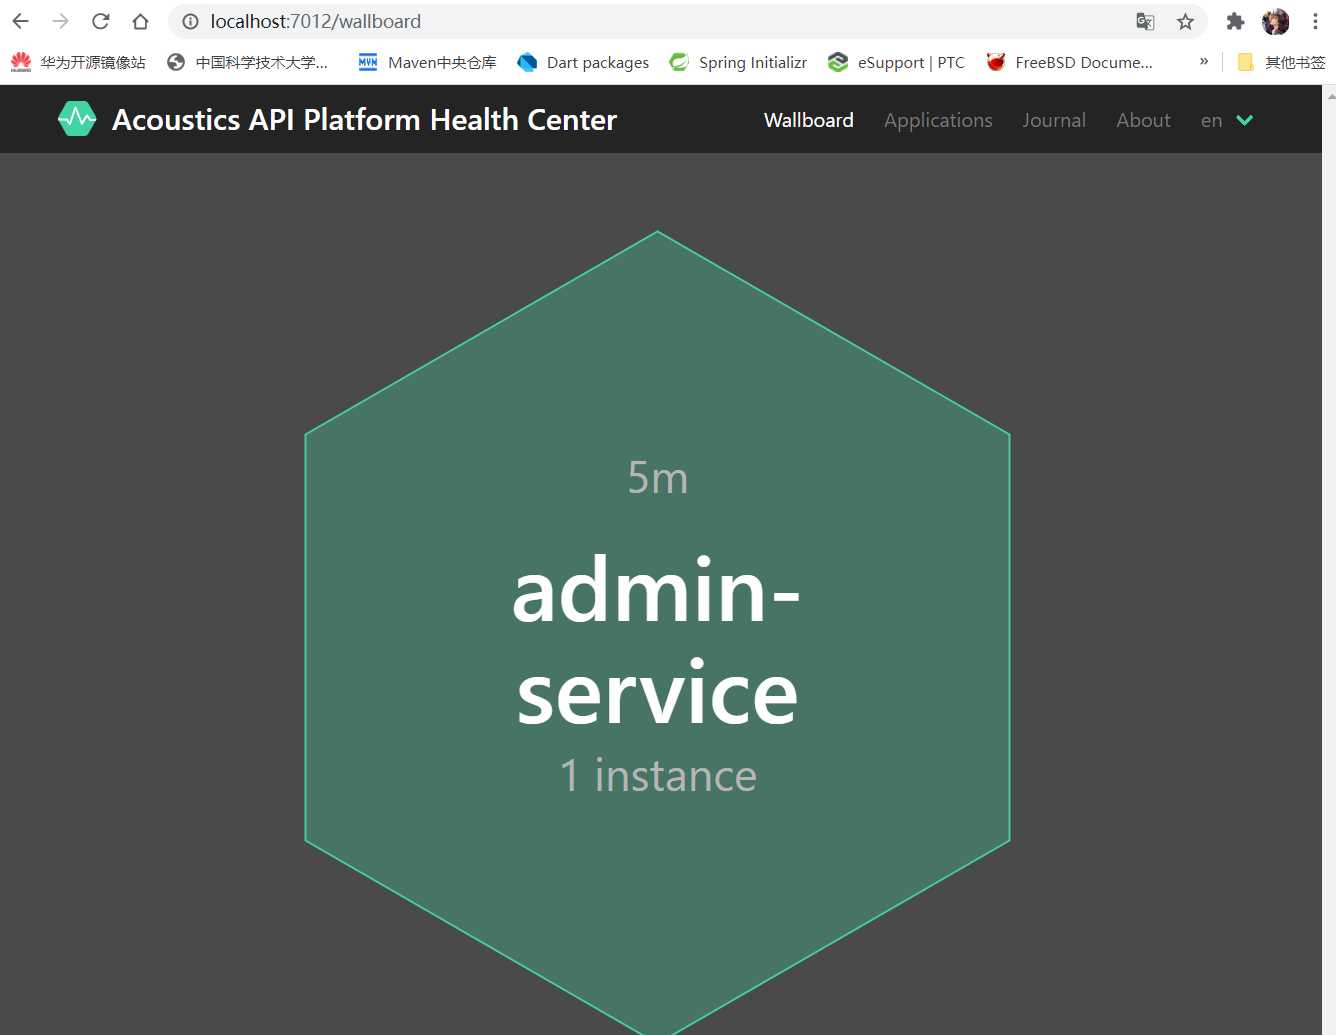
Task: Go to the browser home page
Action: 140,21
